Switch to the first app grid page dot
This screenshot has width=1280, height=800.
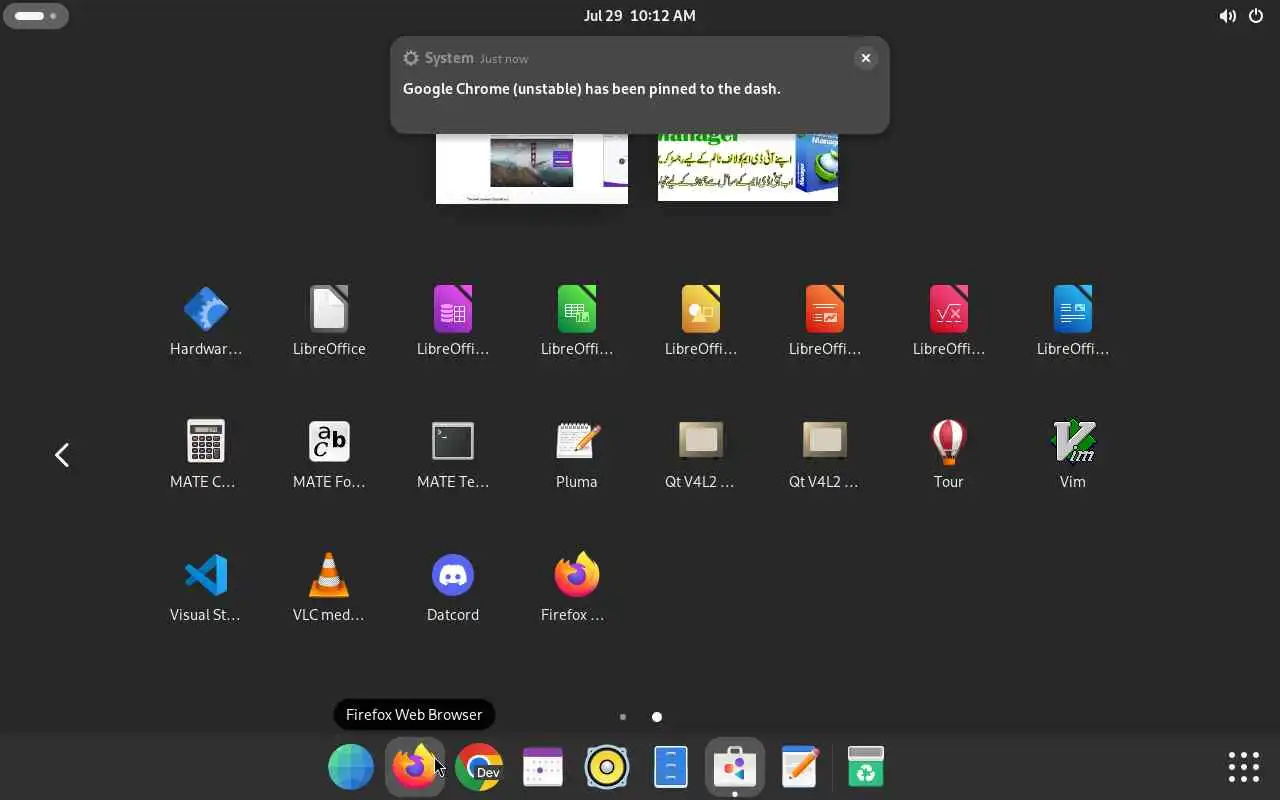(x=623, y=717)
